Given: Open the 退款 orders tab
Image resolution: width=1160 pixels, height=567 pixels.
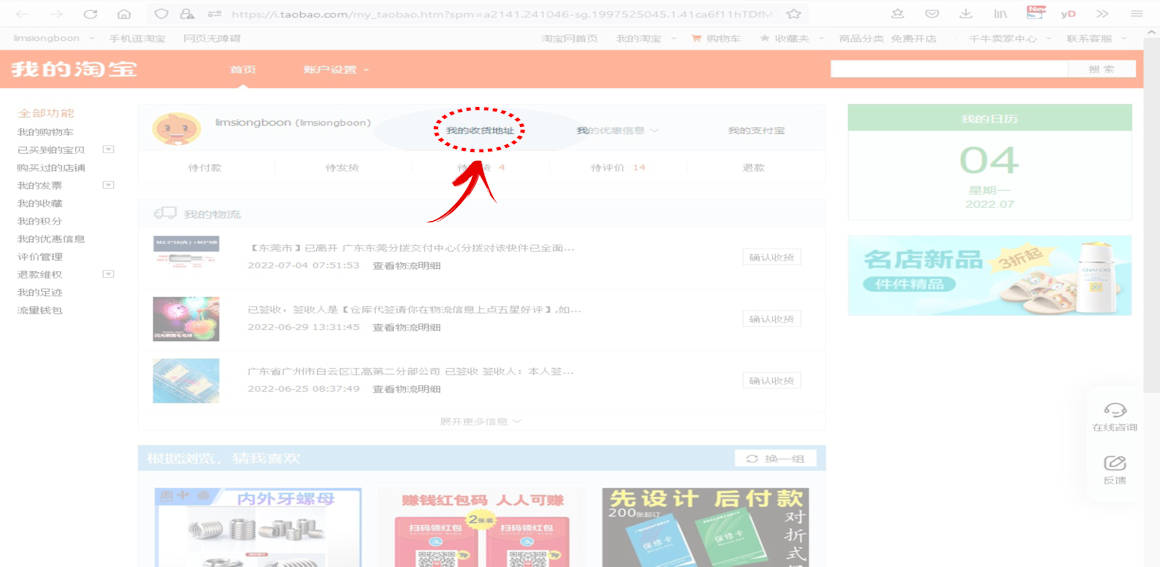Looking at the screenshot, I should 754,168.
